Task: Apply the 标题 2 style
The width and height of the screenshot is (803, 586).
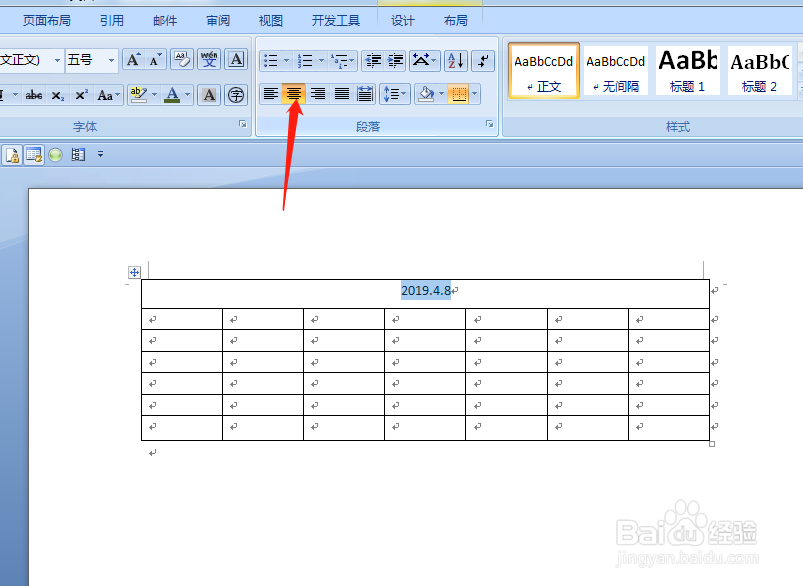Action: coord(759,70)
